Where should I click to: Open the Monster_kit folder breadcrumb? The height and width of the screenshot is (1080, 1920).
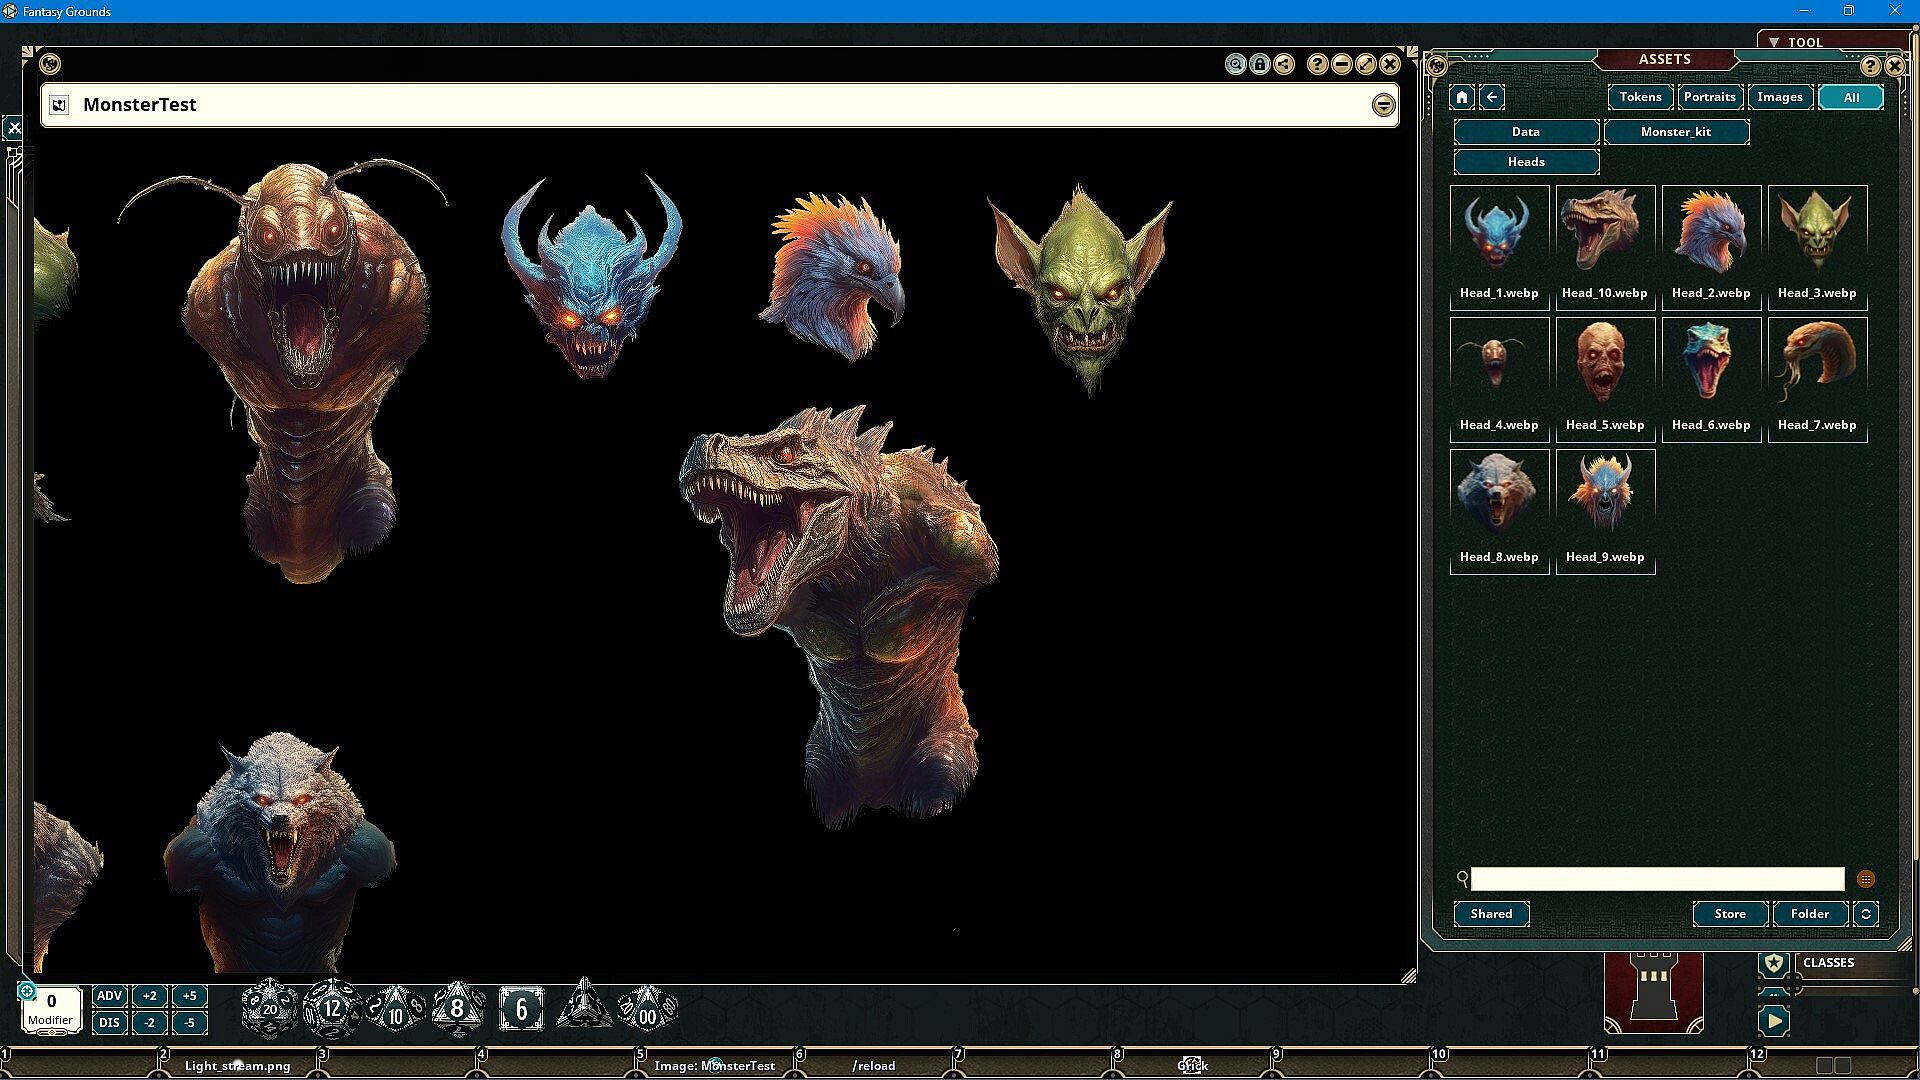tap(1675, 132)
